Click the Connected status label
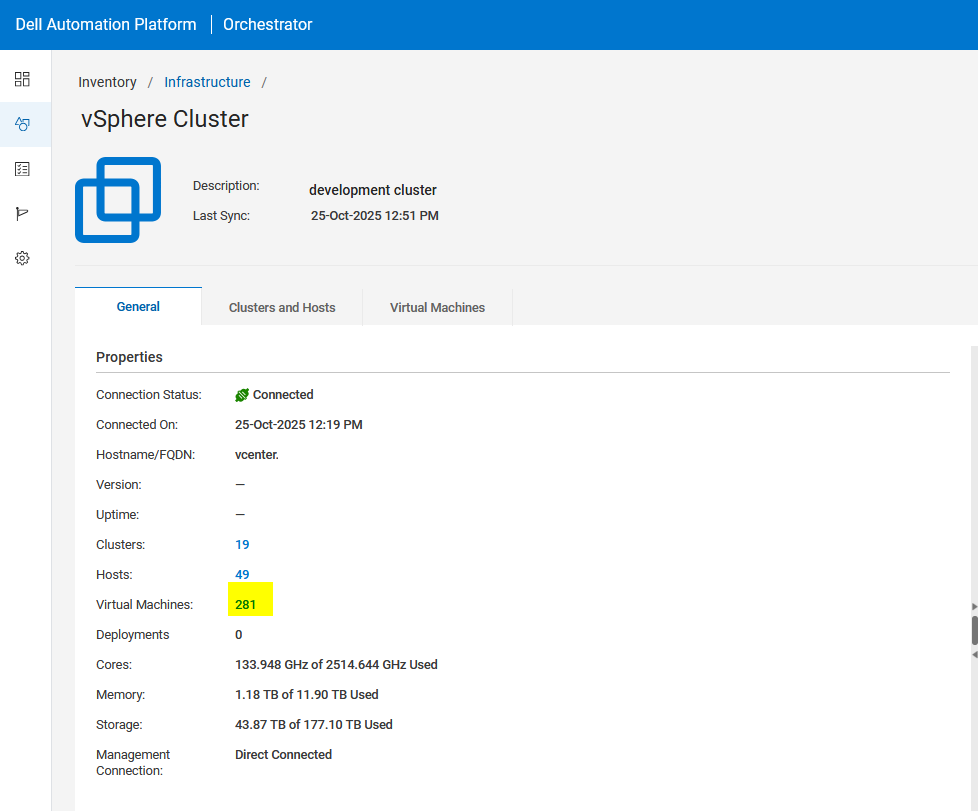The image size is (978, 811). coord(283,394)
